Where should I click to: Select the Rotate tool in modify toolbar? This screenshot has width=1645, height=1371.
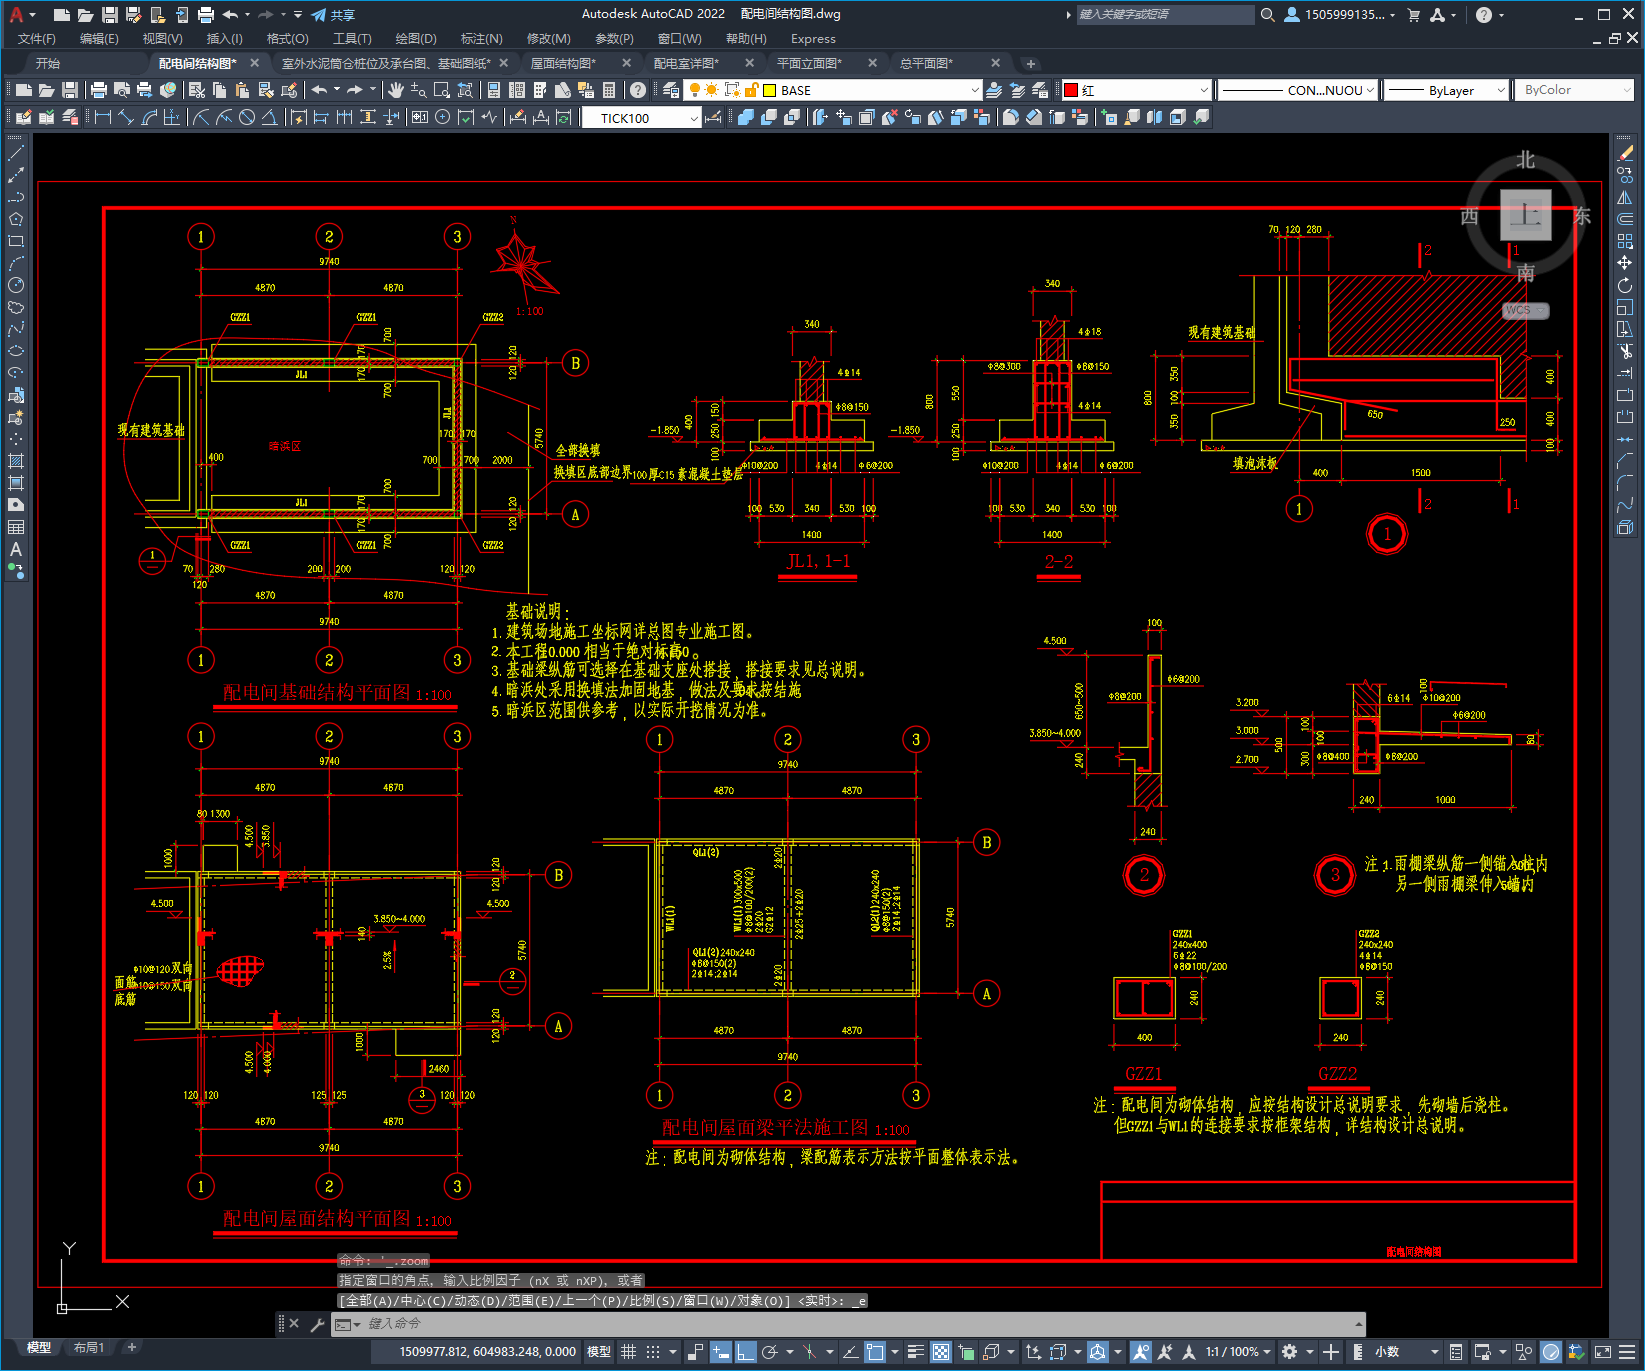point(1625,285)
